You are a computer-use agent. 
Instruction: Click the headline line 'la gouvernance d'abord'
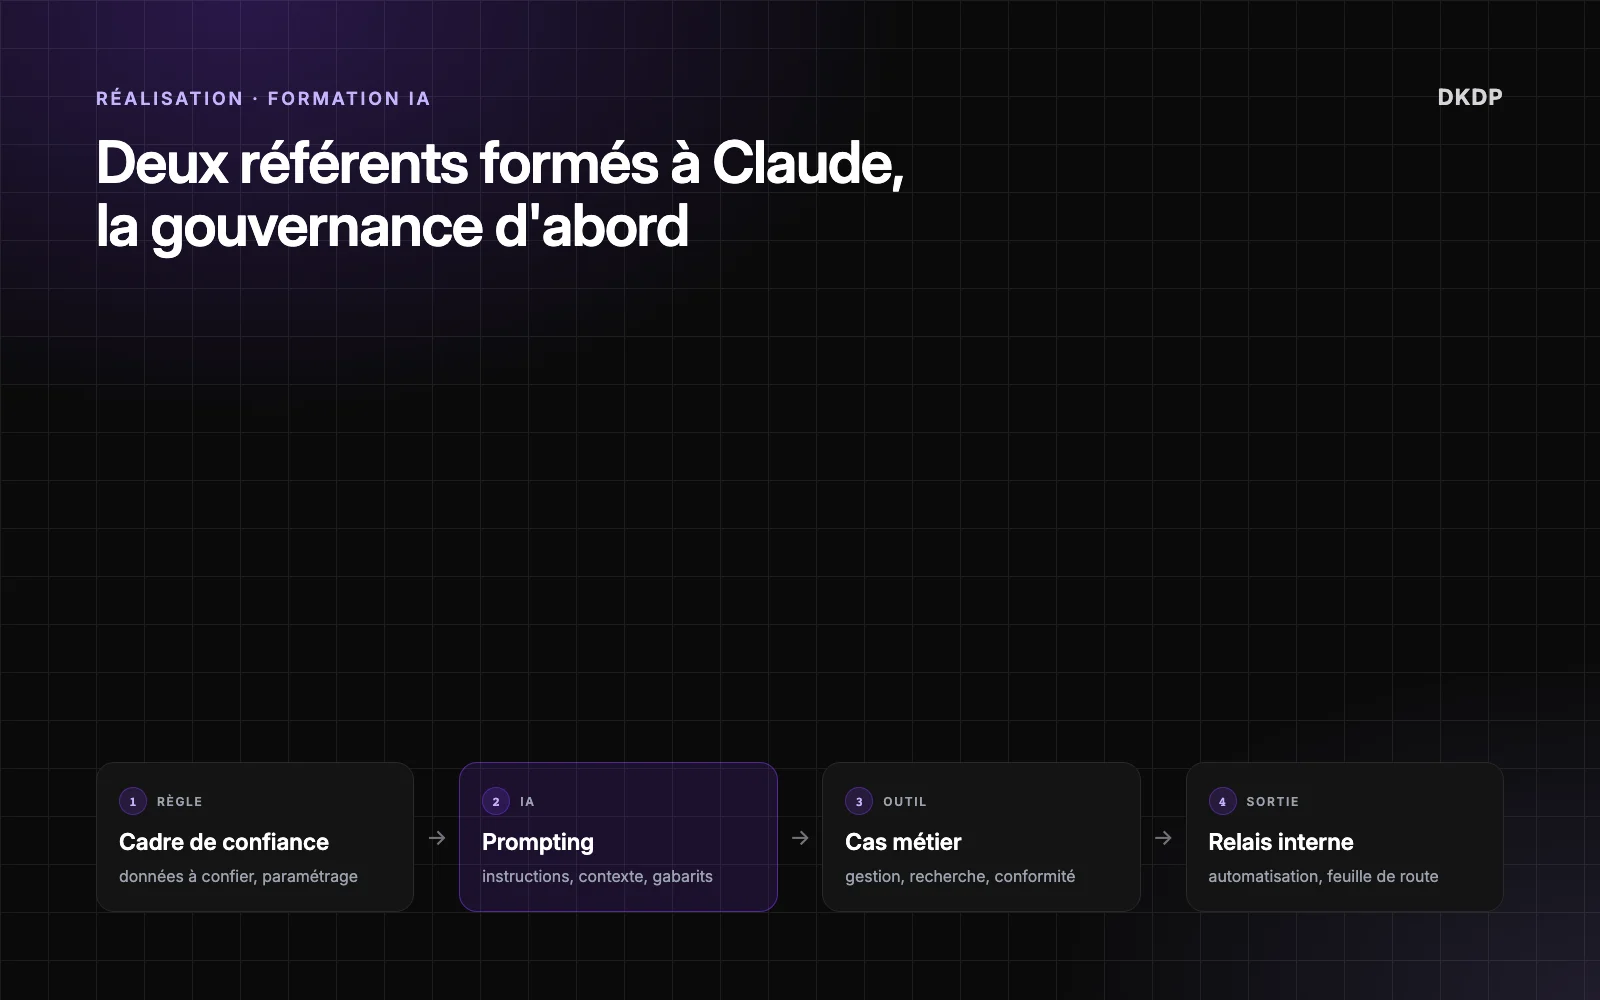click(392, 227)
